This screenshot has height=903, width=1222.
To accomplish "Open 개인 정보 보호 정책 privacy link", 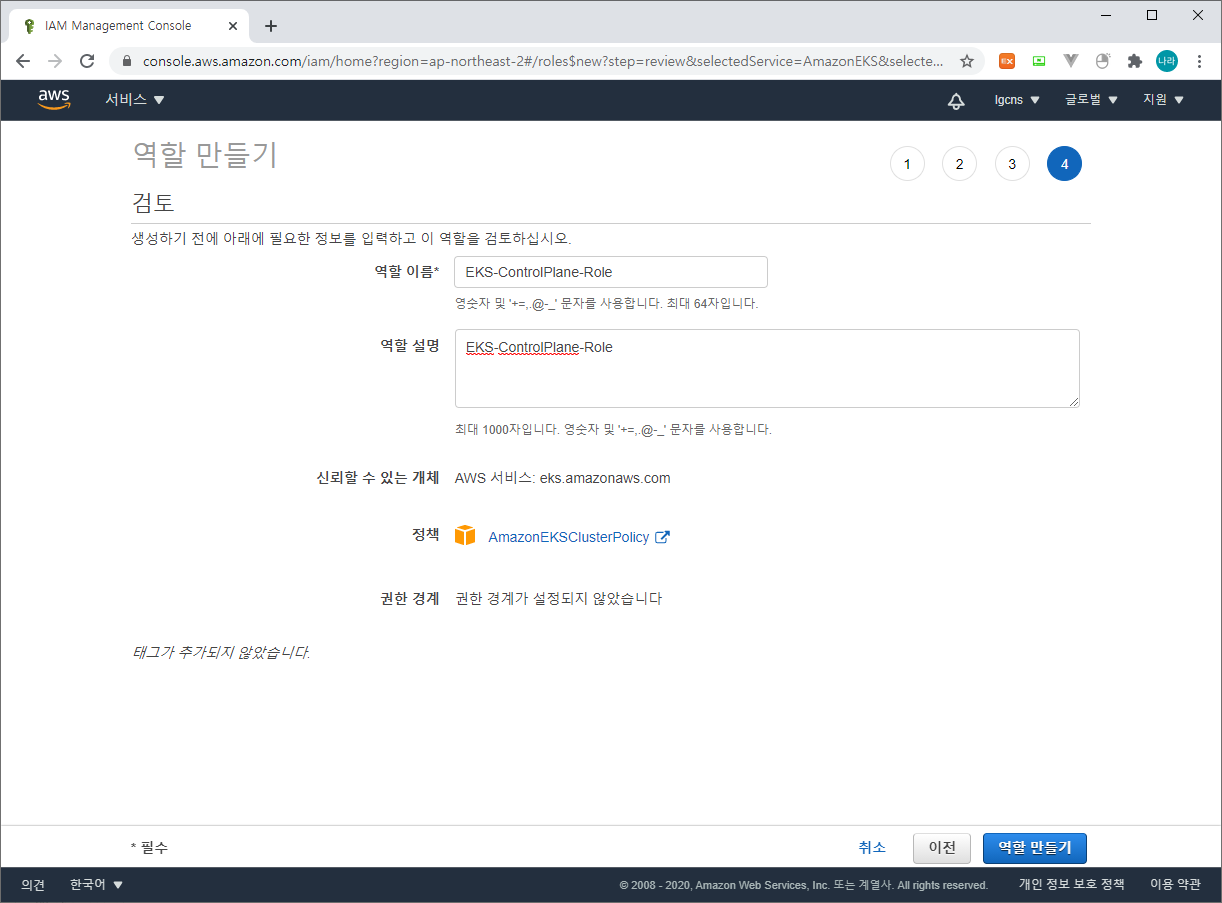I will [x=1071, y=885].
